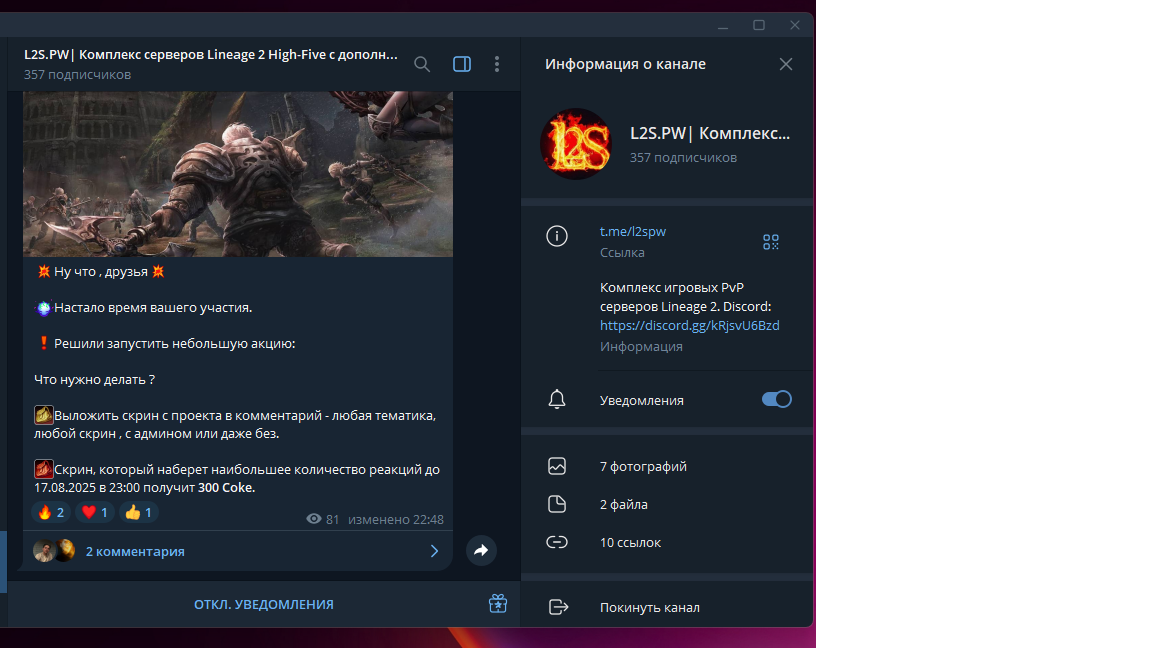Open the t.me/l2spw channel link
Screen dimensions: 1152x648
click(x=633, y=231)
